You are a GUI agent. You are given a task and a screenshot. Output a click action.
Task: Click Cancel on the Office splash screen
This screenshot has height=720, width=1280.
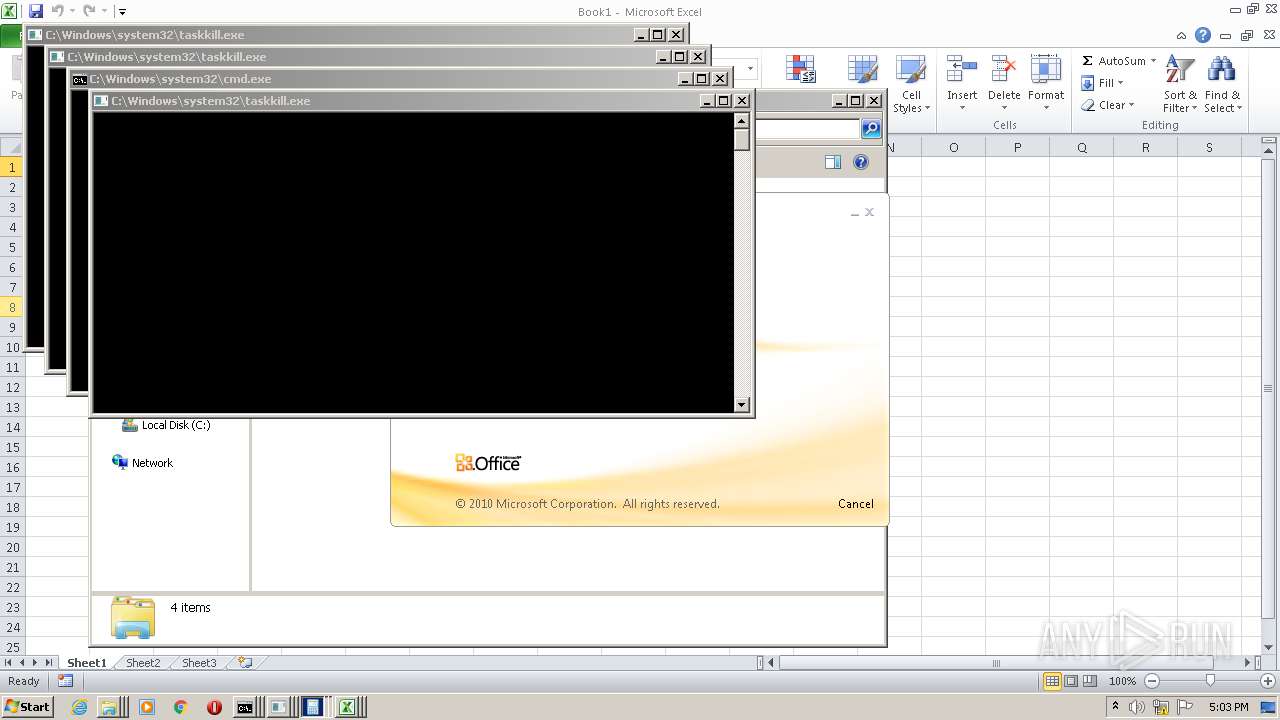[856, 504]
